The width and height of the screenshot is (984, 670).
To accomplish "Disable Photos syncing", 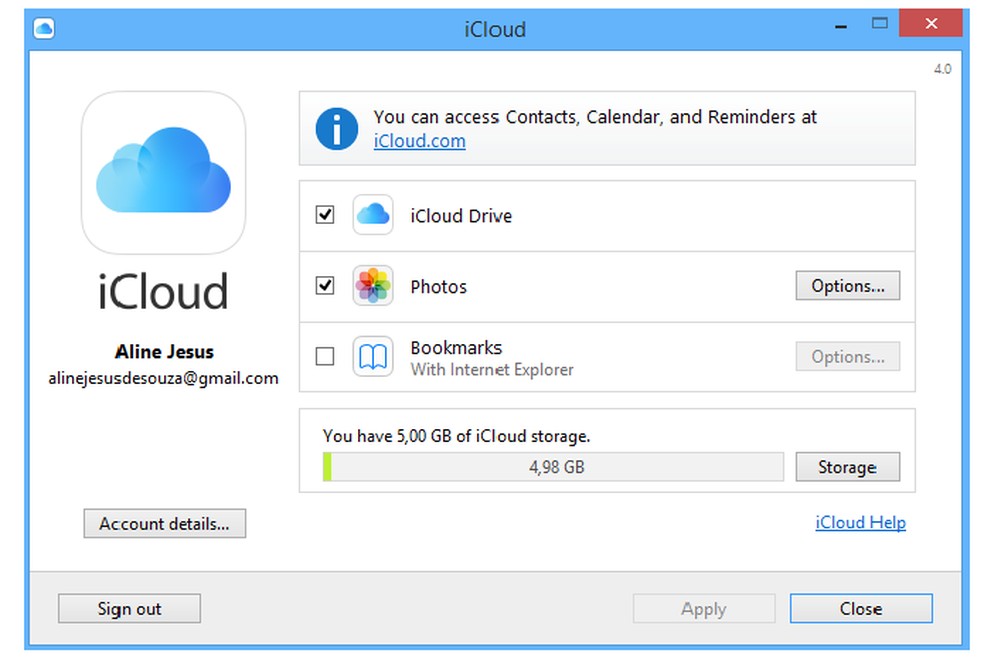I will coord(324,285).
